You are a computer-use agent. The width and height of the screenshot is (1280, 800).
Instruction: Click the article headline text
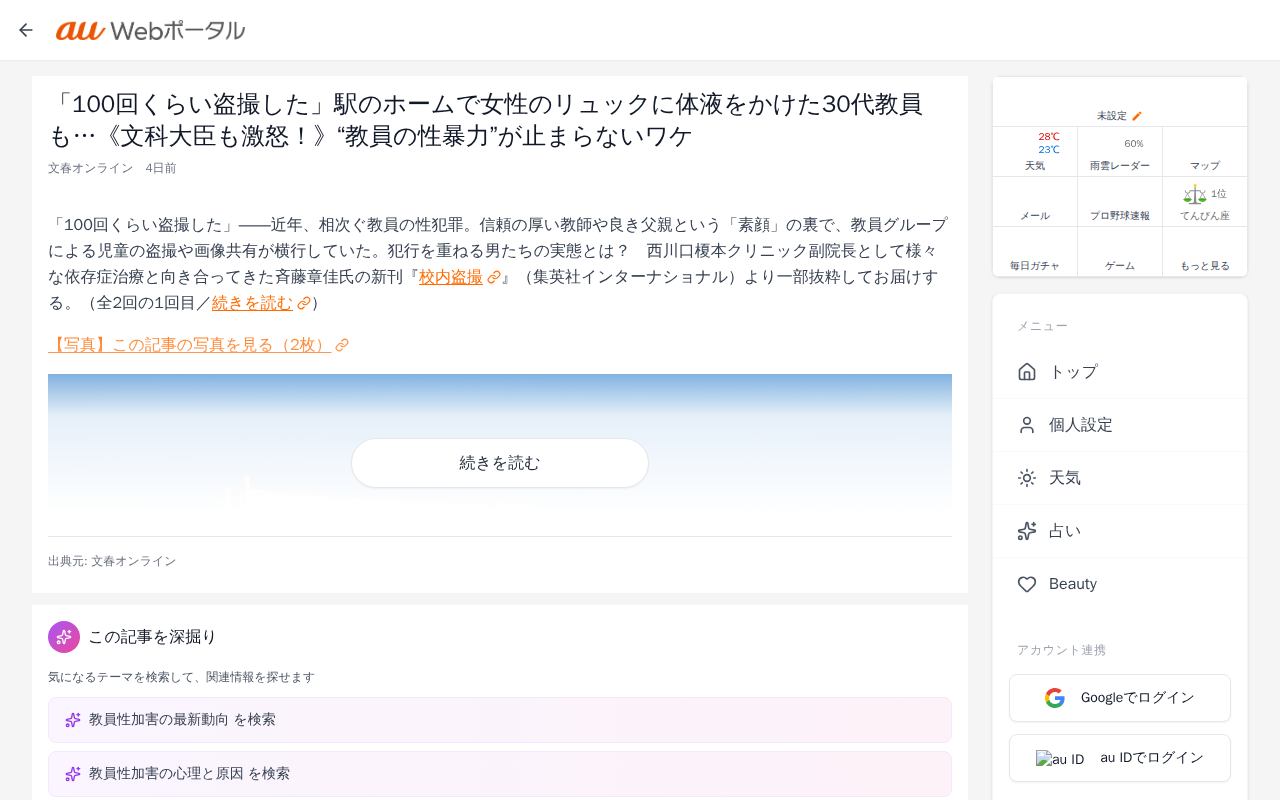(x=485, y=120)
